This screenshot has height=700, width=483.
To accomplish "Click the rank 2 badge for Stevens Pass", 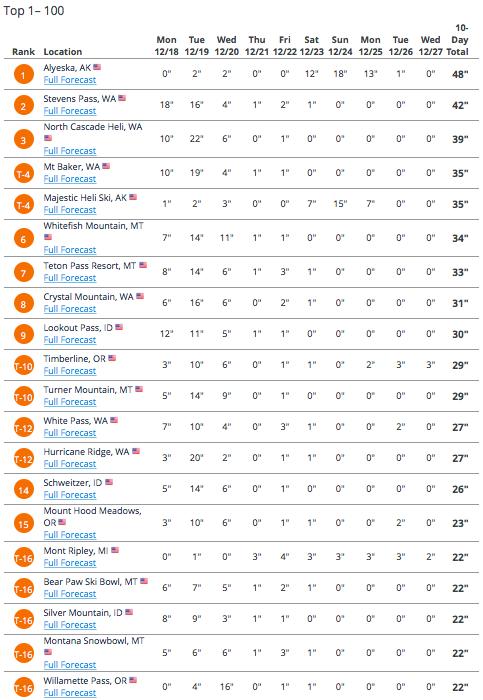I will [24, 105].
